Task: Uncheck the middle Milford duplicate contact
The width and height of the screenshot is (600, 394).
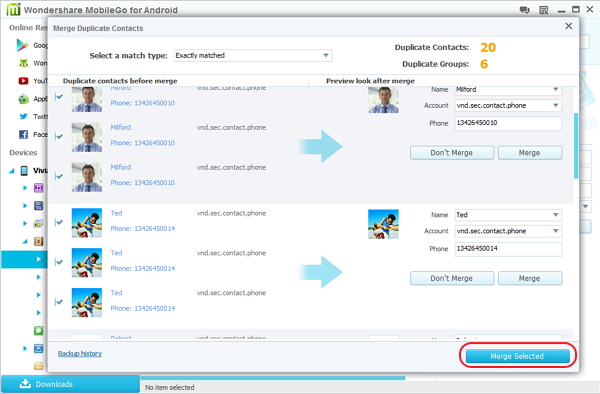Action: (59, 137)
